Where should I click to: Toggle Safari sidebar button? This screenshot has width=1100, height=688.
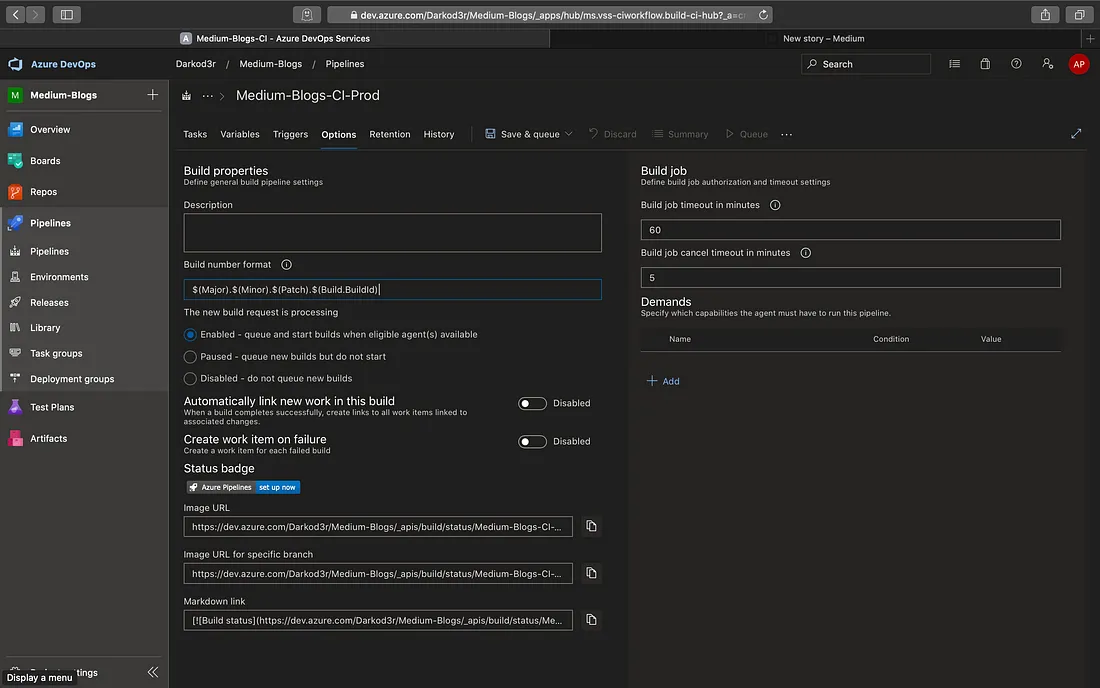pos(67,15)
